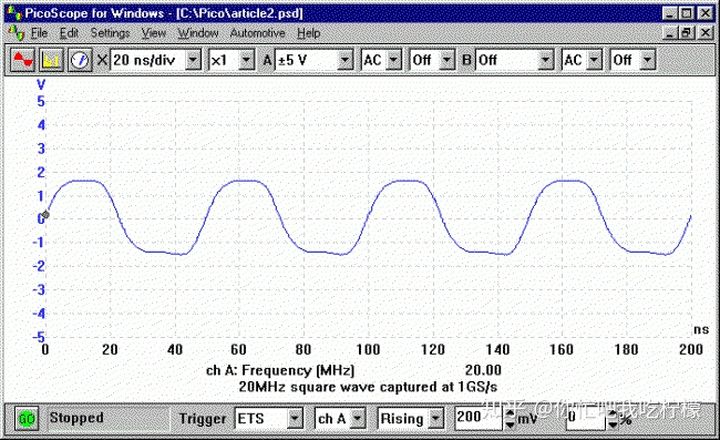This screenshot has height=440, width=720.
Task: Open the Settings menu
Action: (110, 33)
